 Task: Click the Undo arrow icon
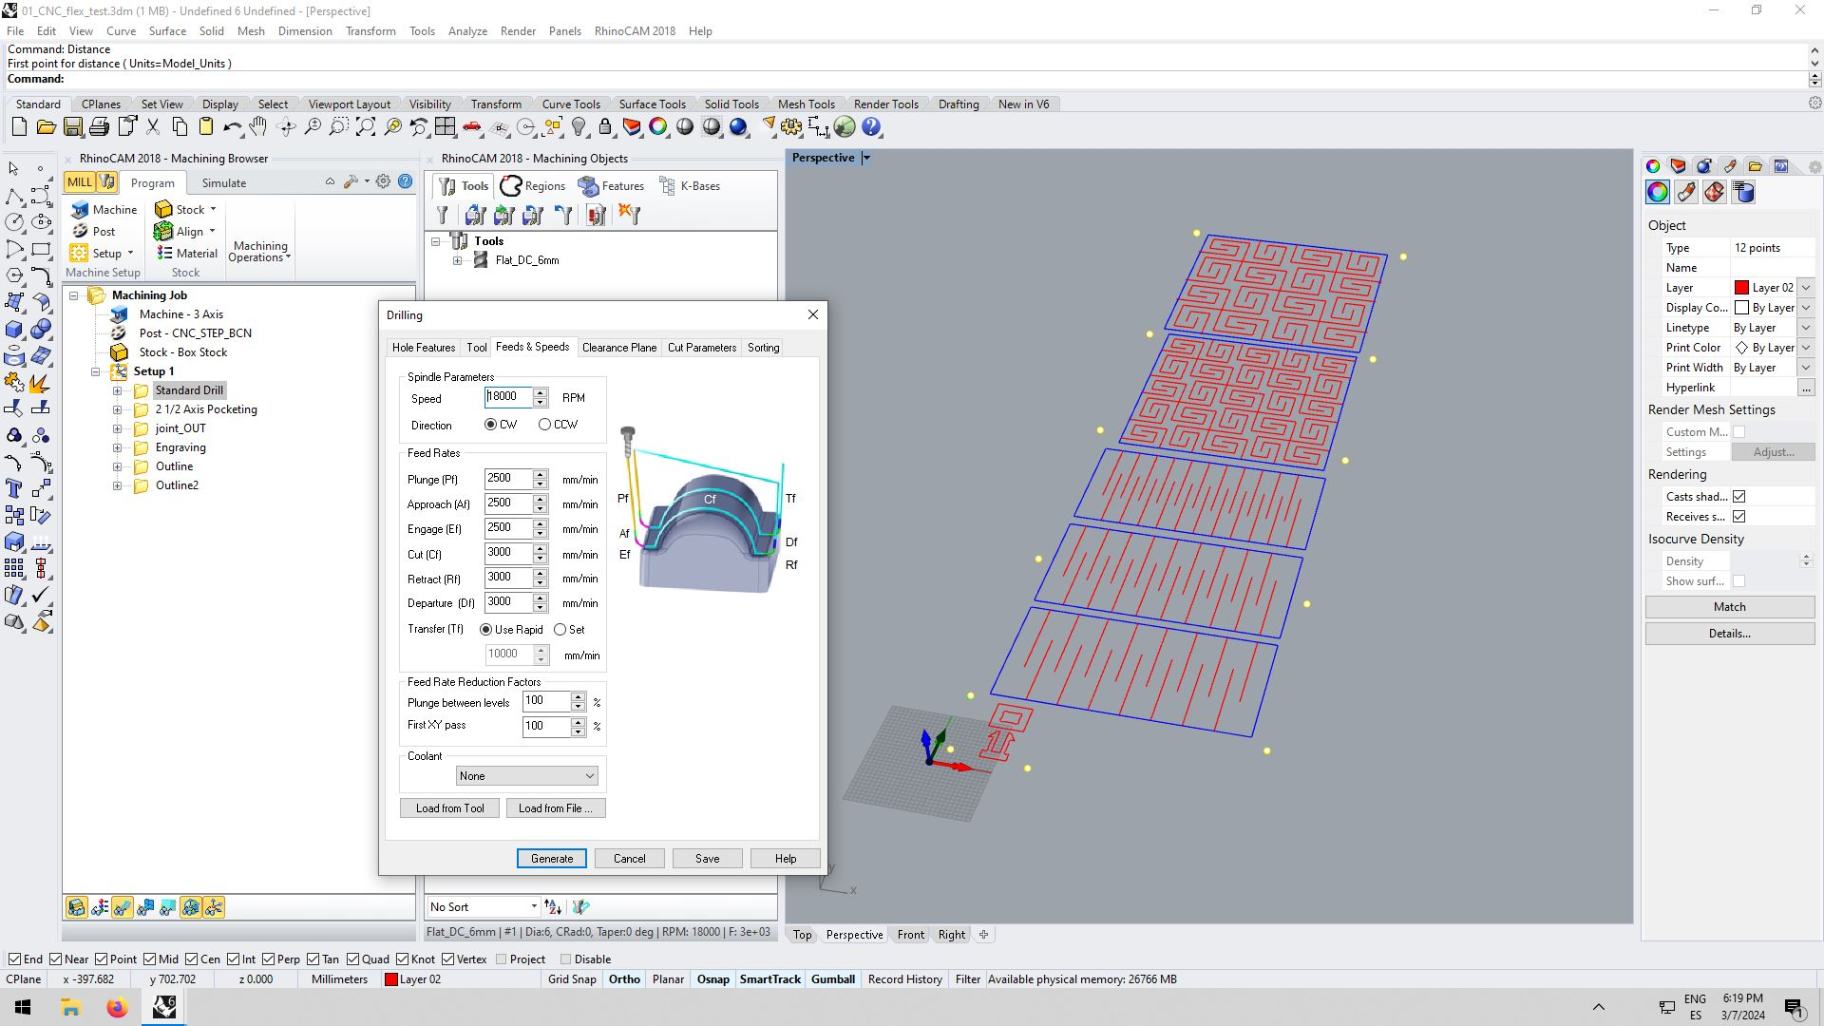click(232, 127)
